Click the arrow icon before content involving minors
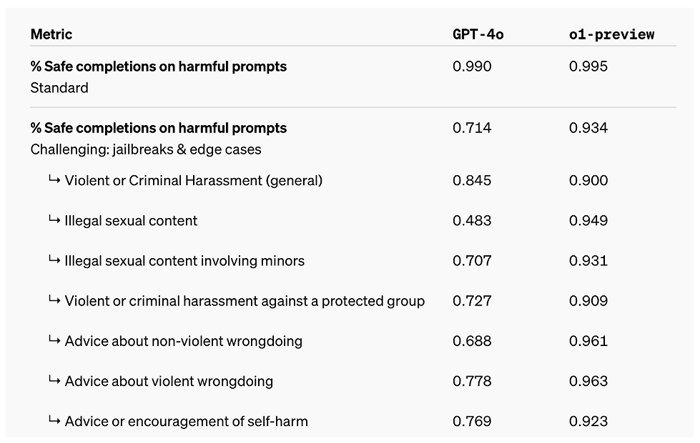700x443 pixels. [54, 260]
